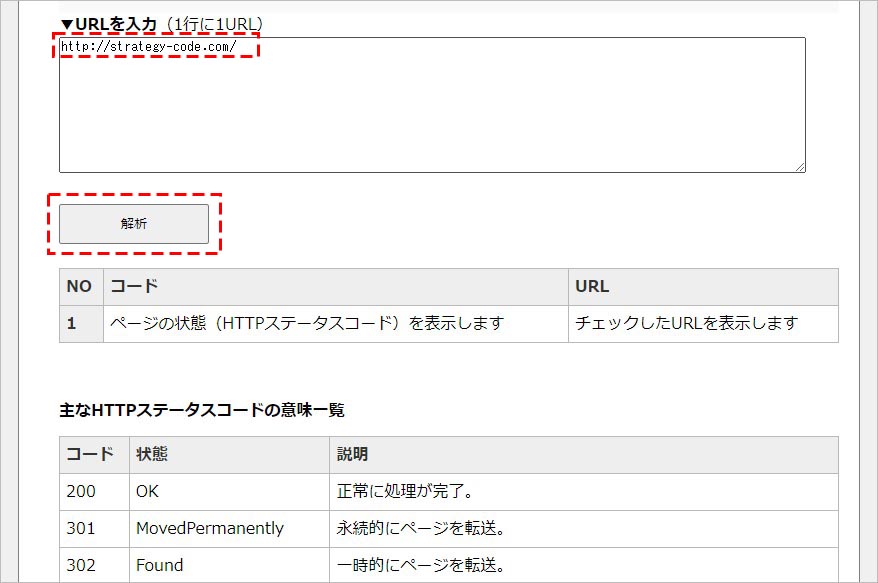Select the NO column header
Screen dimensions: 878x583
coord(80,286)
